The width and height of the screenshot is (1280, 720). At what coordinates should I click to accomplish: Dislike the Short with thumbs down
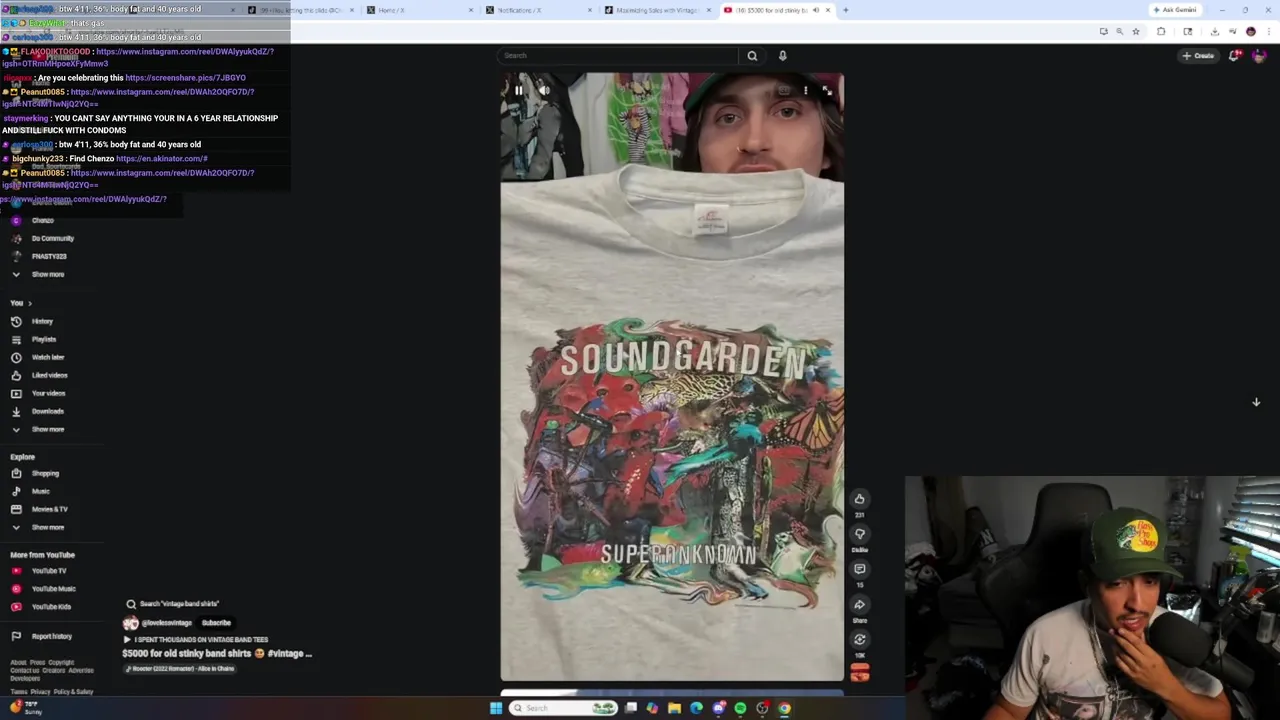click(859, 534)
